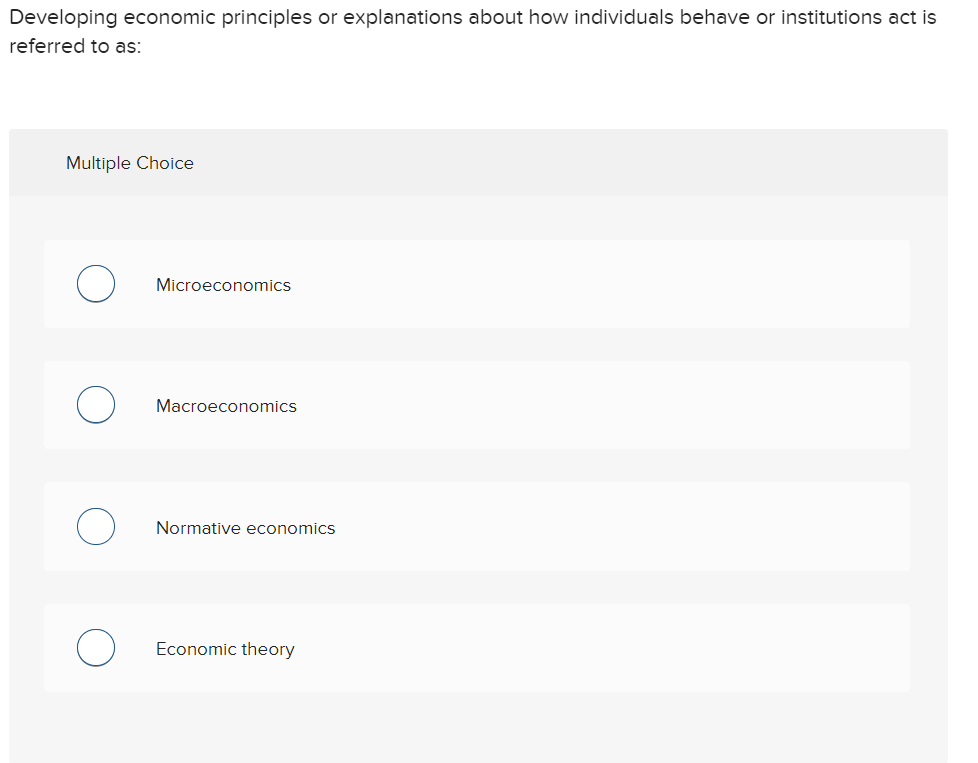Click inside the Economic theory option box
Image resolution: width=978 pixels, height=763 pixels.
(x=477, y=647)
